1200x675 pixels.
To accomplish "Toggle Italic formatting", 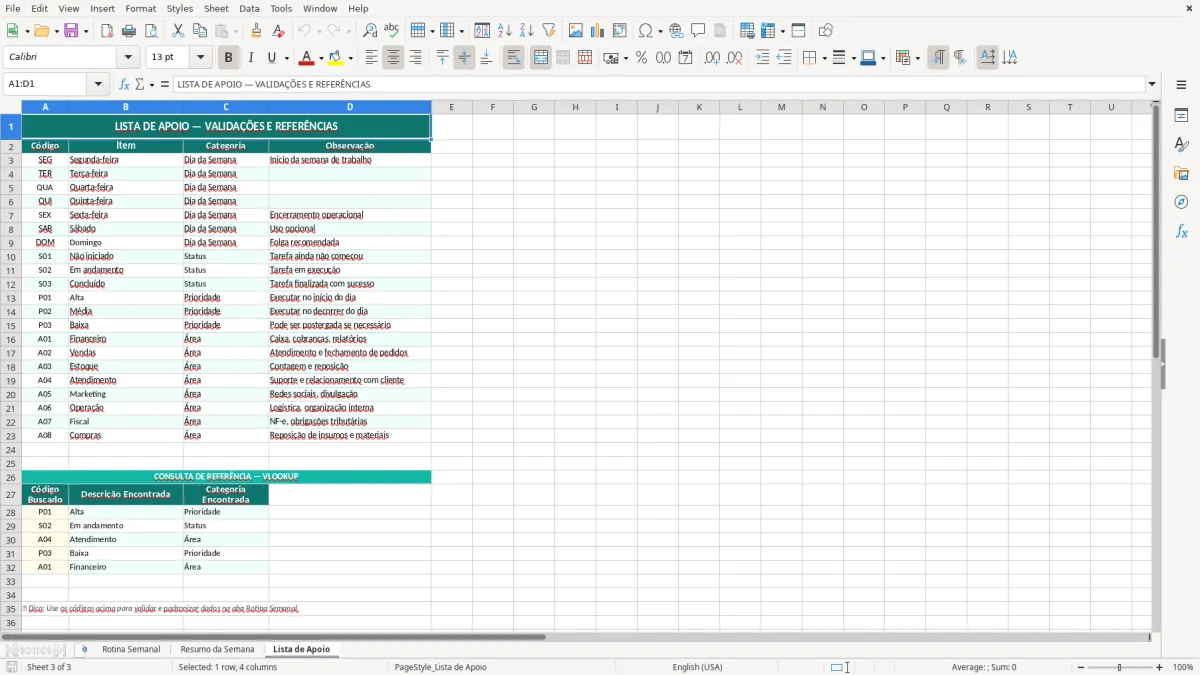I will click(x=251, y=58).
